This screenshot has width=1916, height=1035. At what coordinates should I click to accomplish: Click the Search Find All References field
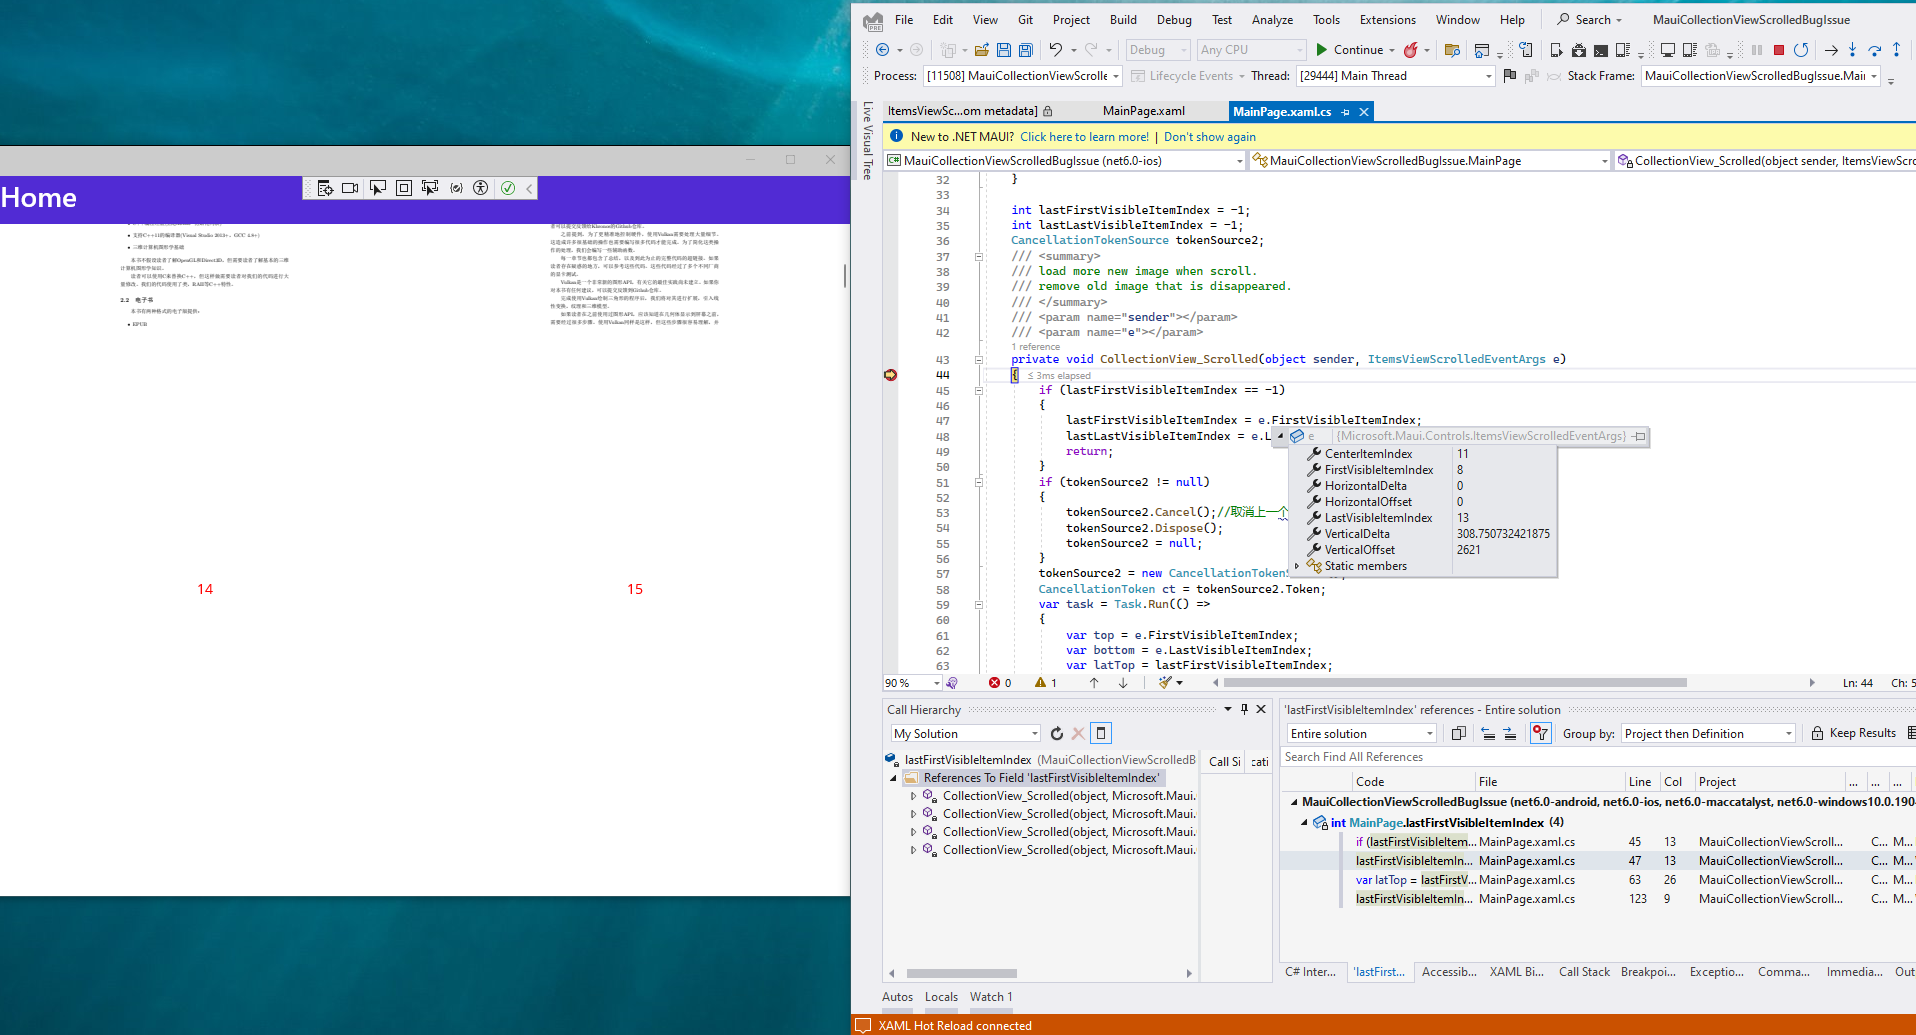1450,757
